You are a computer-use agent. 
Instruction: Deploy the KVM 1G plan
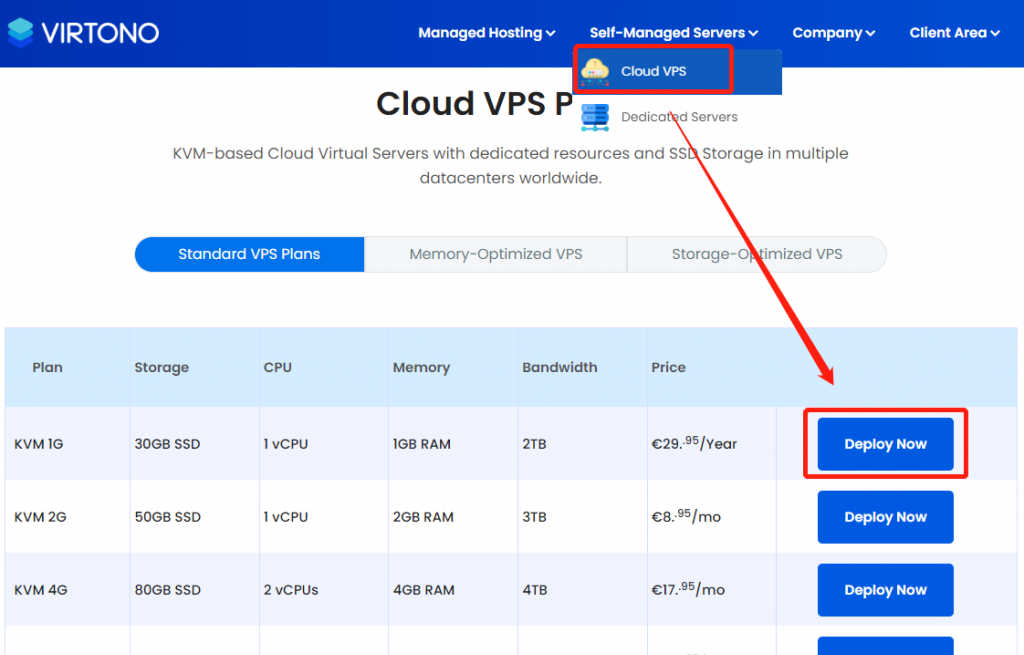tap(886, 444)
